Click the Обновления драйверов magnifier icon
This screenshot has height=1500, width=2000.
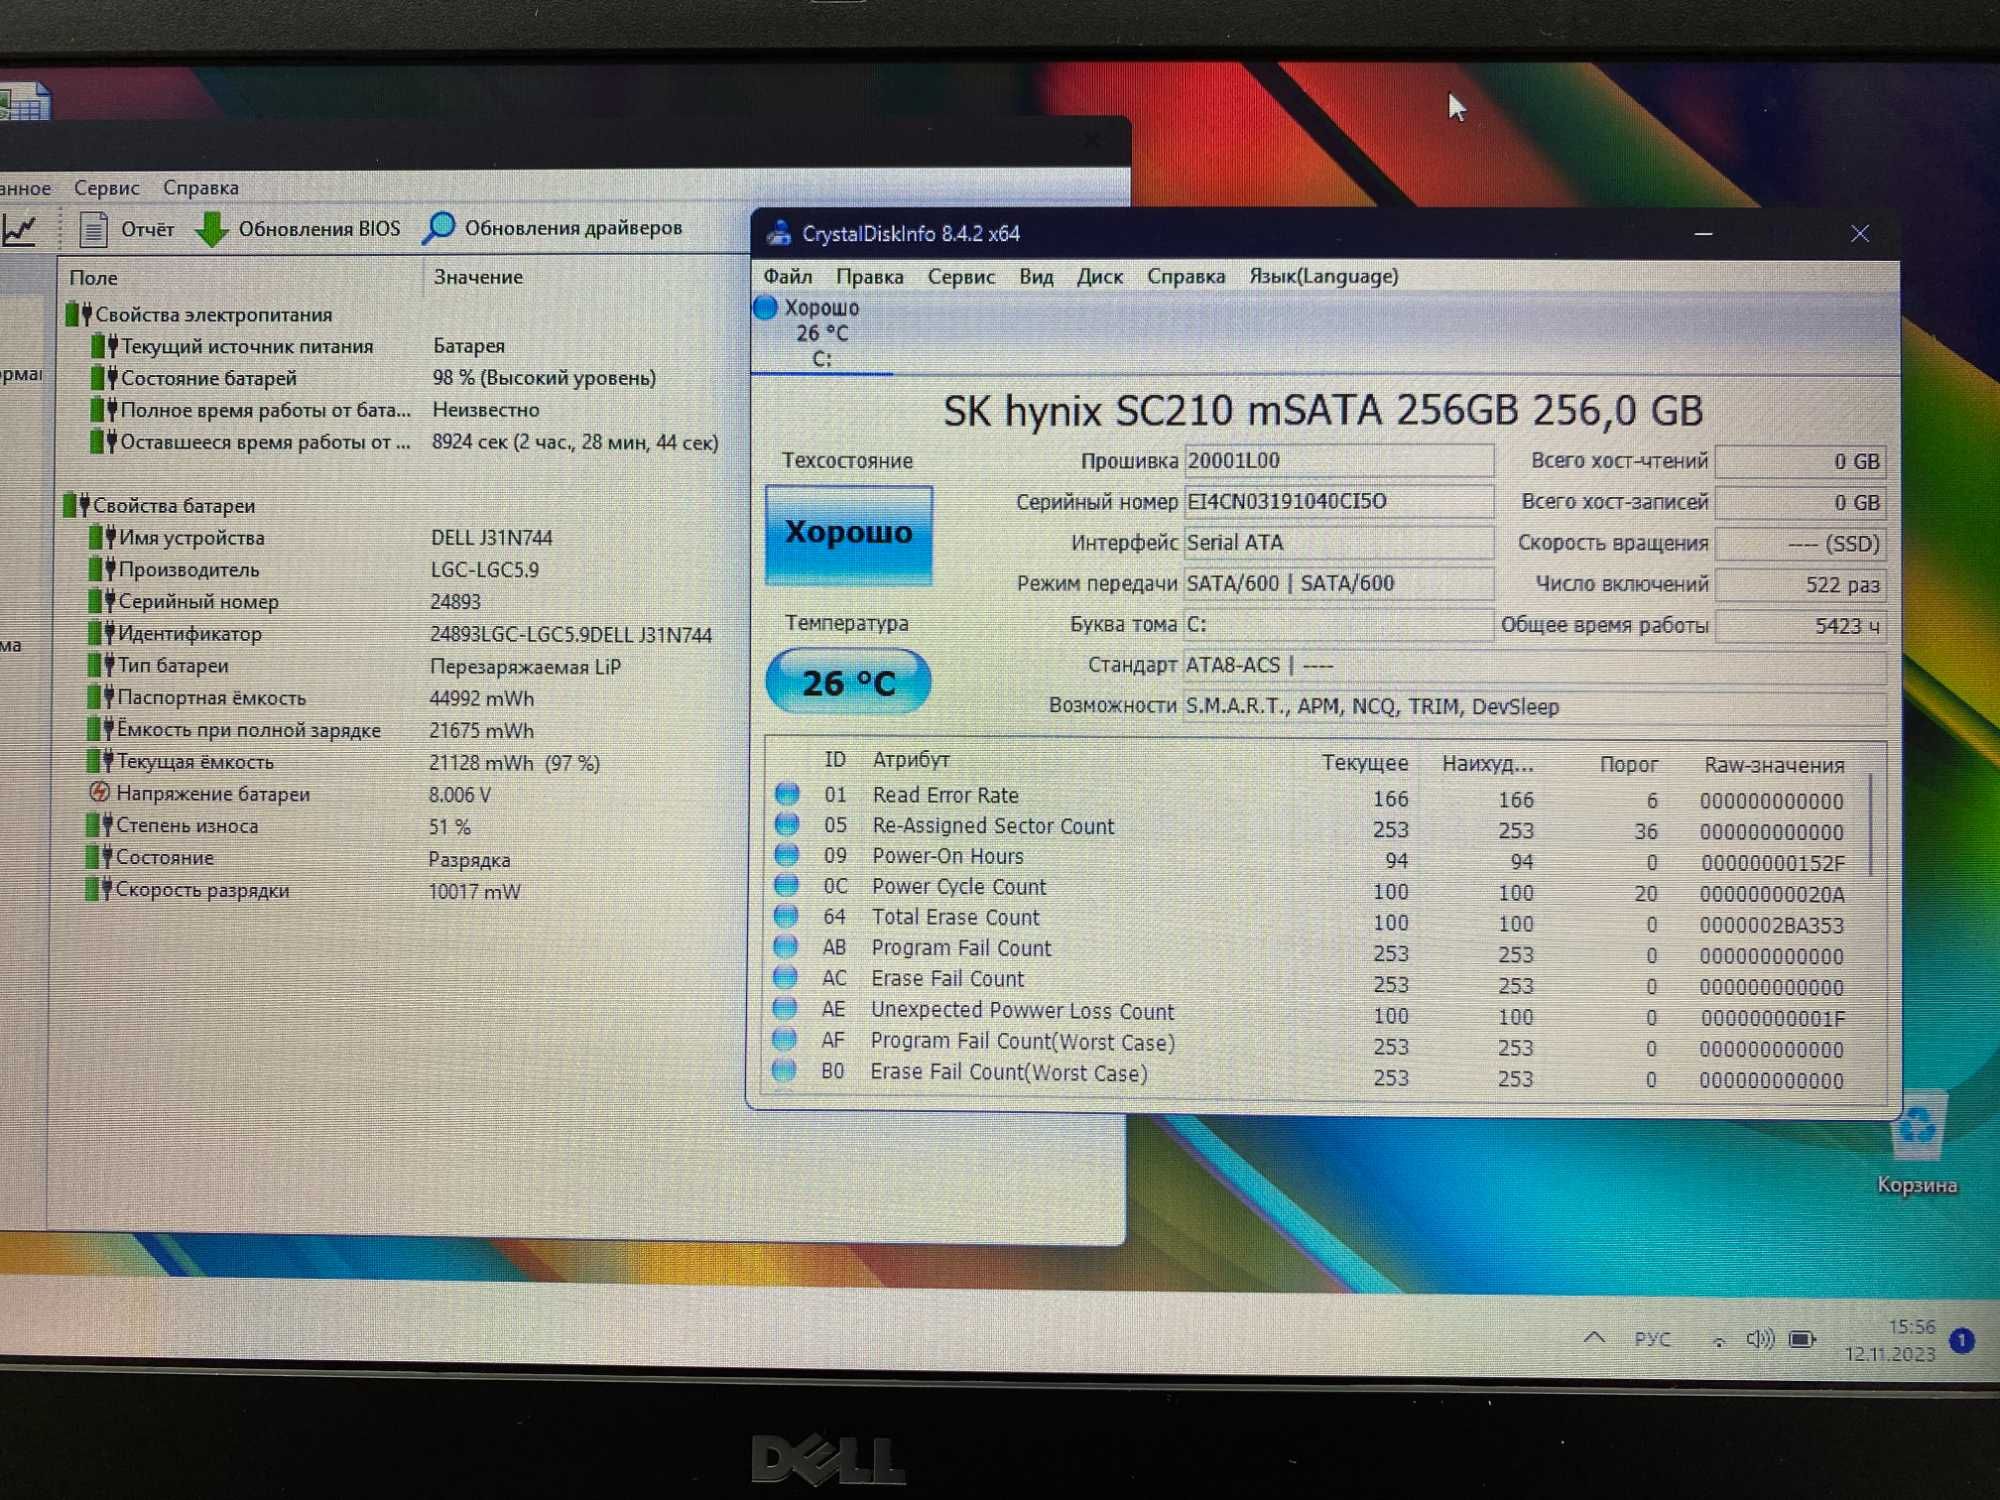439,228
